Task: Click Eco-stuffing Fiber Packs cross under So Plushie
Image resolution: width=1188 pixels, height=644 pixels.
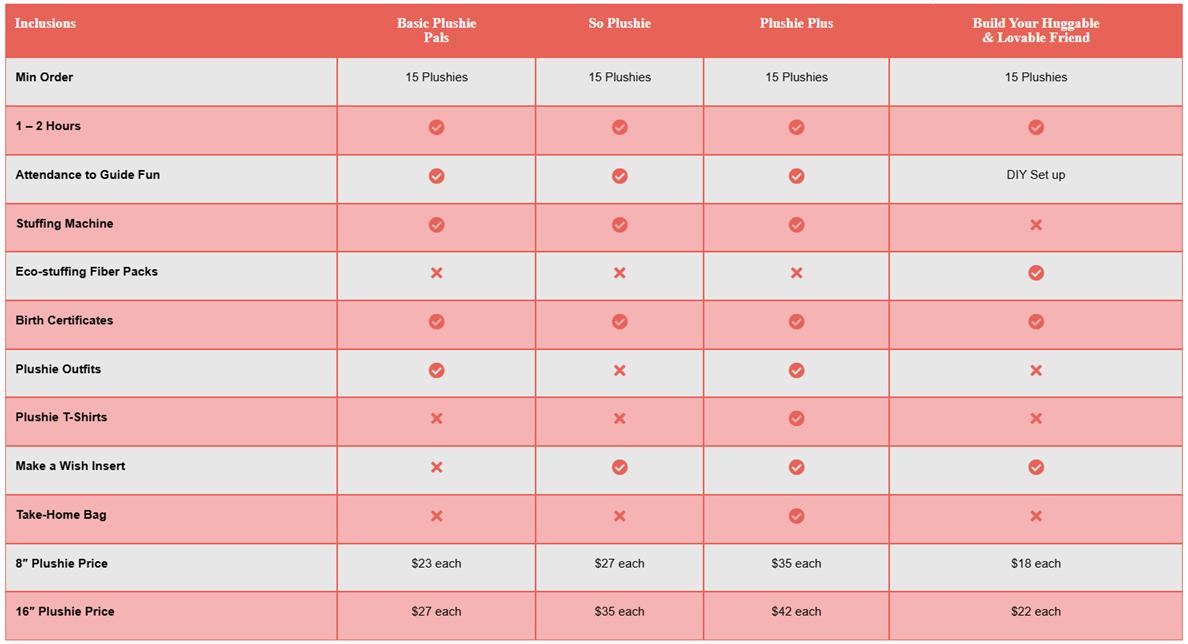Action: pos(620,273)
